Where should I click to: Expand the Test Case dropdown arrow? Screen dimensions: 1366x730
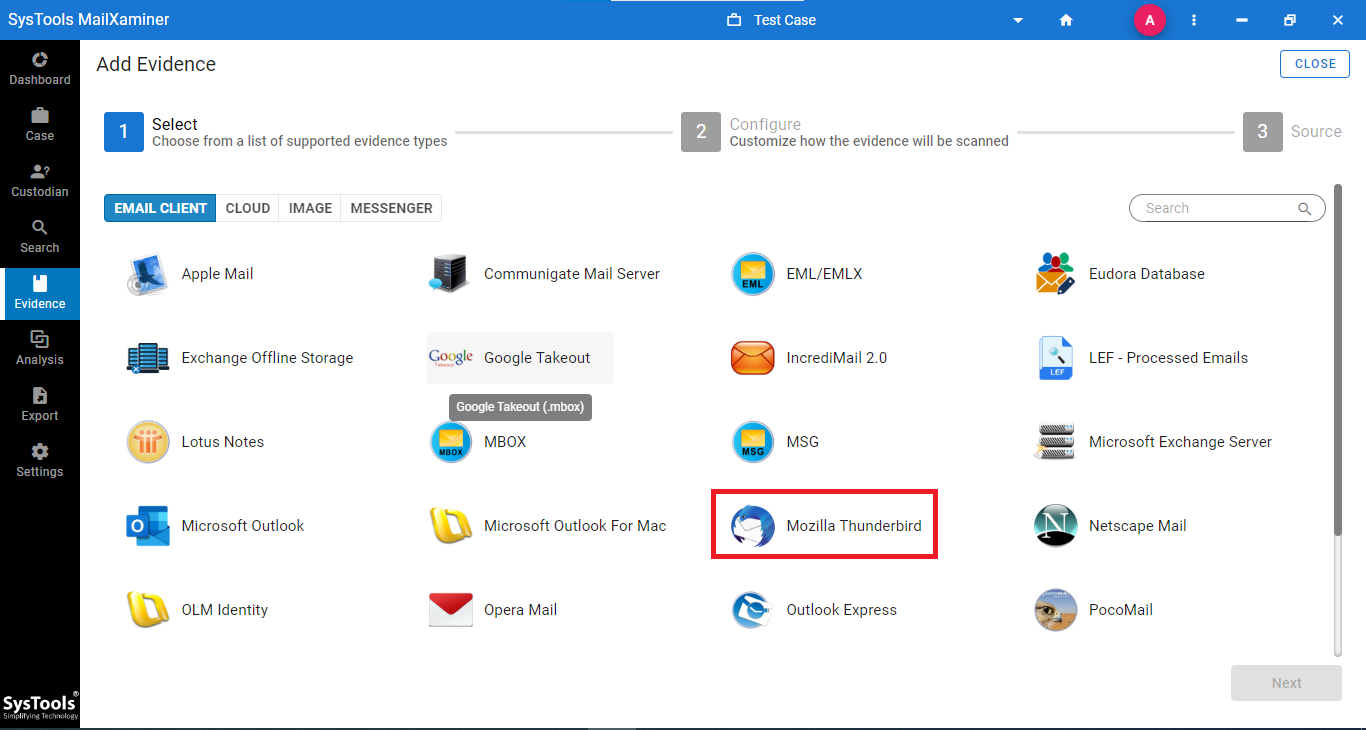(1018, 21)
